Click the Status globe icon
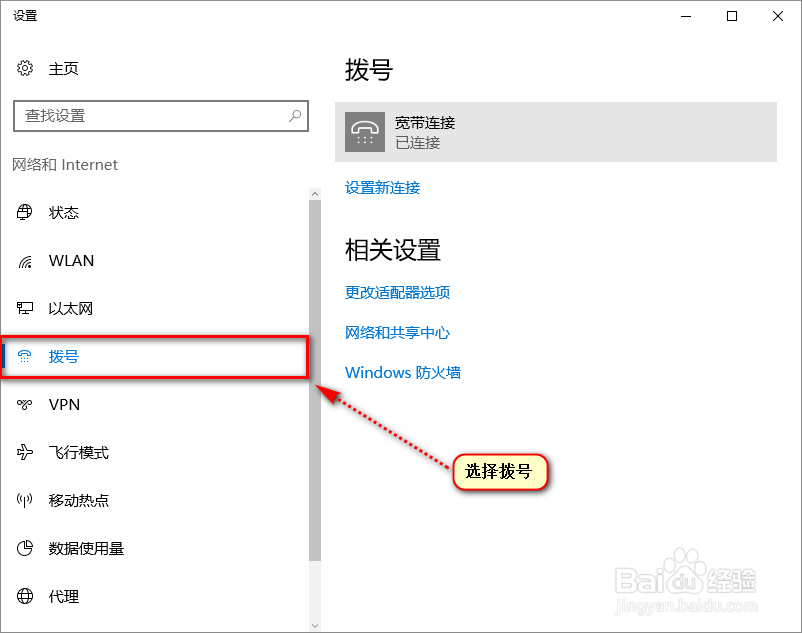802x633 pixels. click(x=25, y=212)
